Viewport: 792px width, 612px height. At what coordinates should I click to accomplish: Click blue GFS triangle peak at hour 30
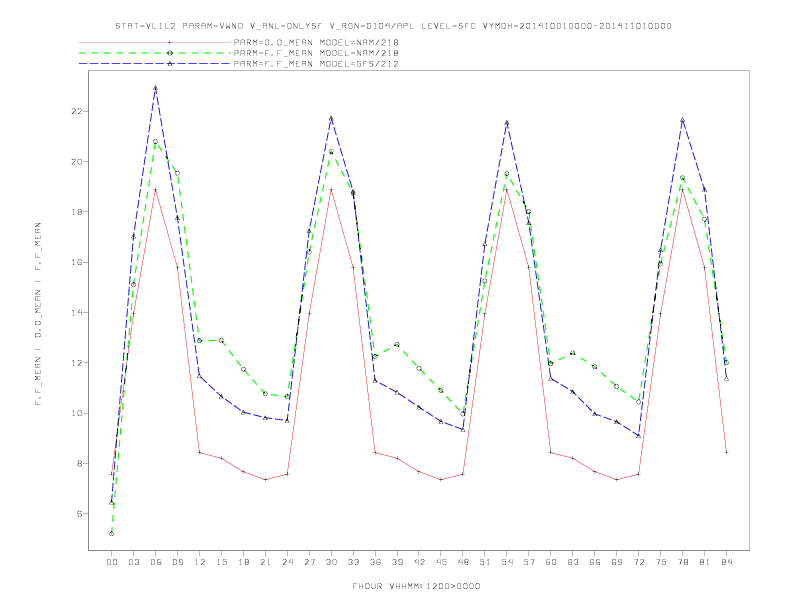pyautogui.click(x=331, y=119)
